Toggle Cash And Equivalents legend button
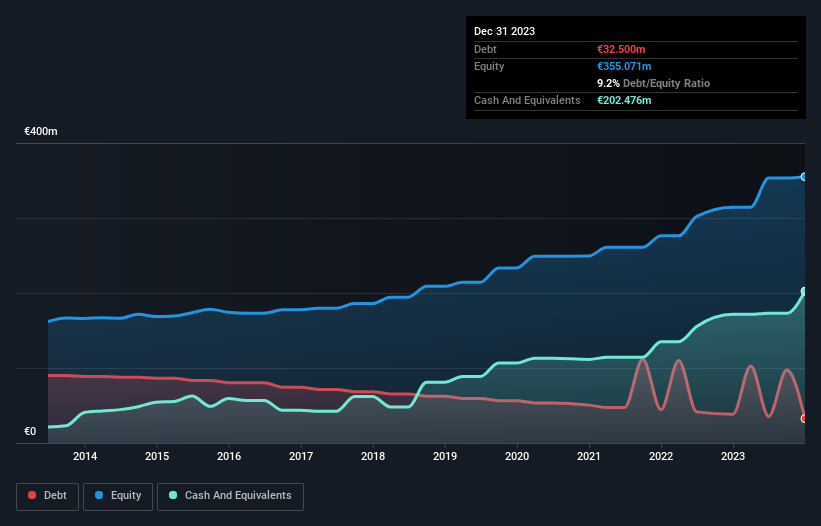Viewport: 821px width, 526px height. [230, 496]
